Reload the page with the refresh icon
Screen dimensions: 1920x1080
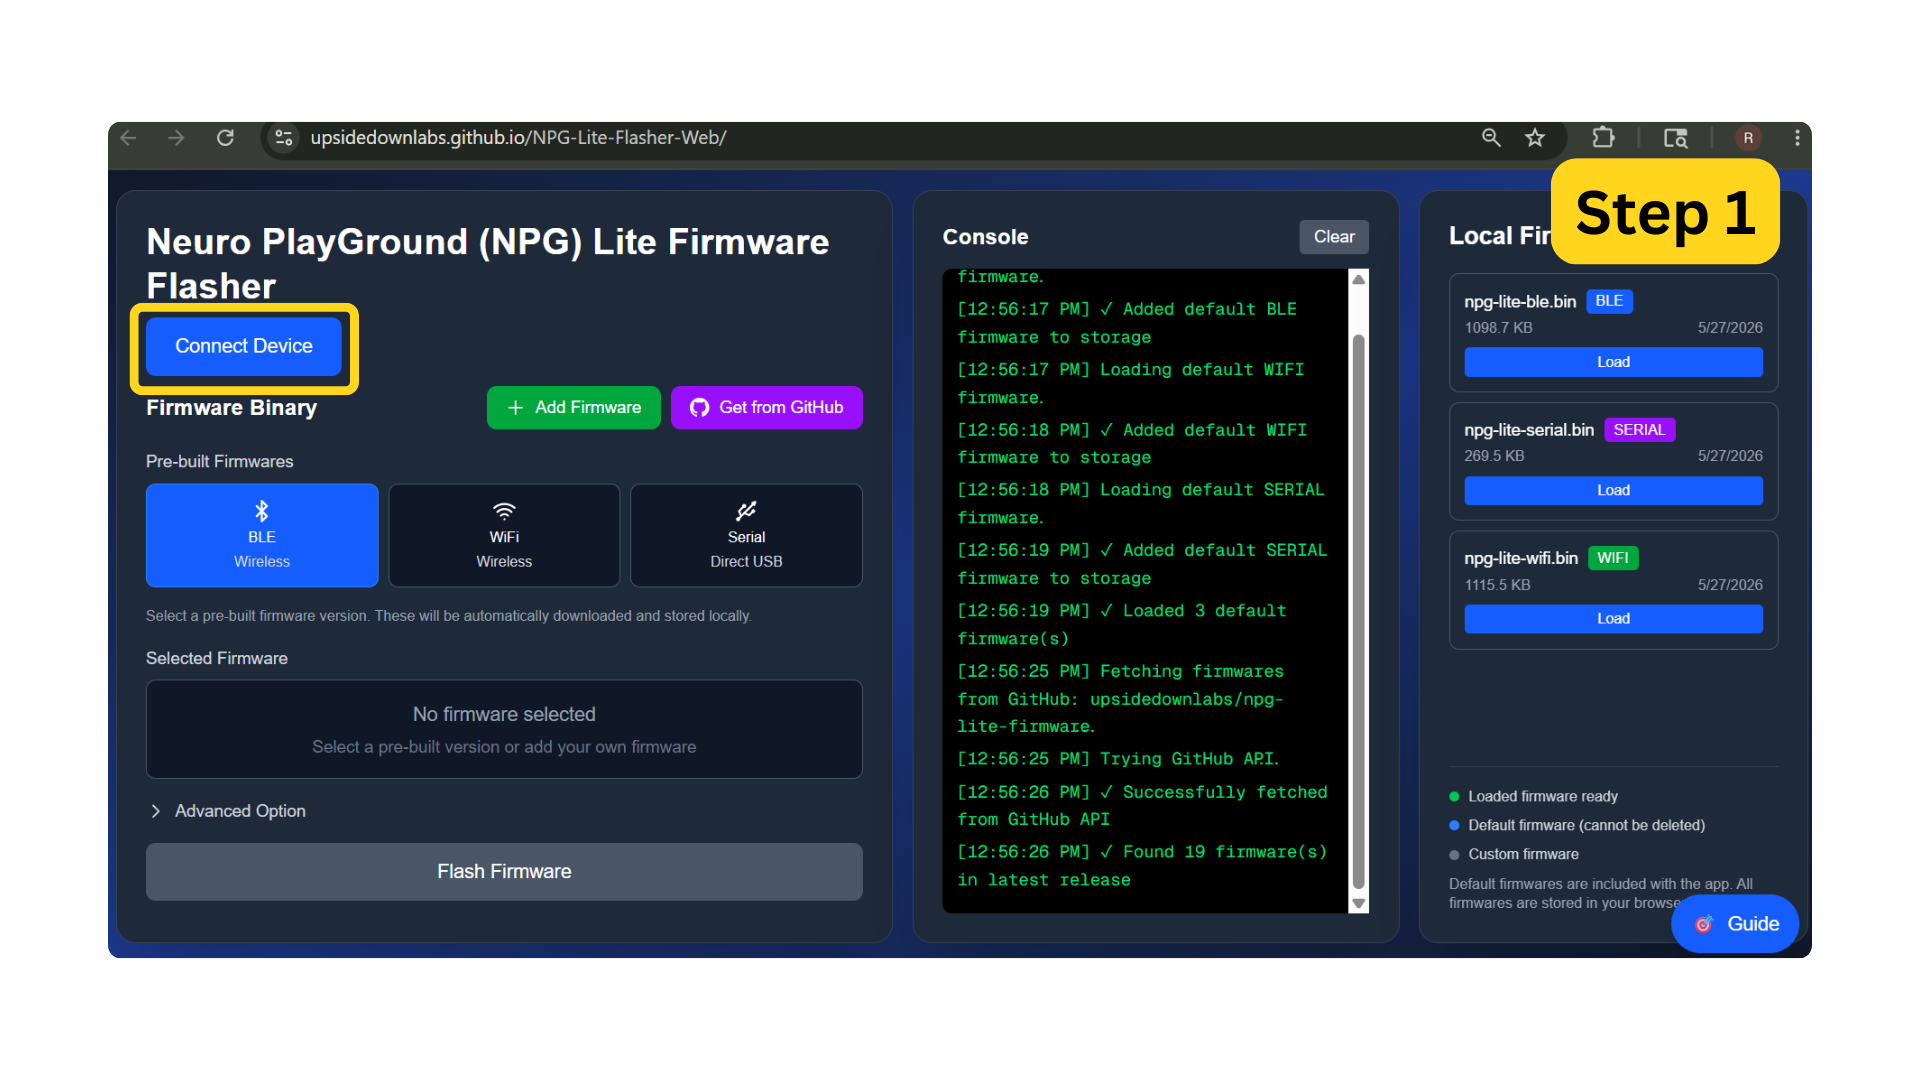pyautogui.click(x=225, y=138)
